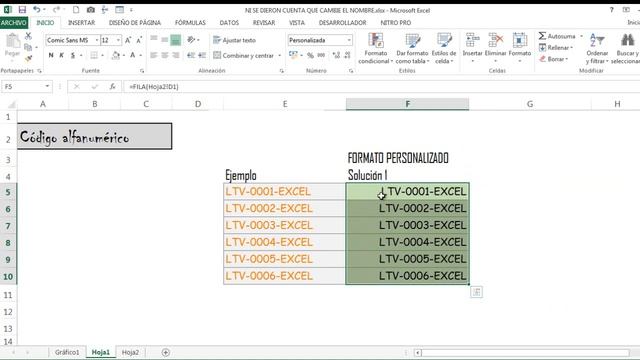Toggle underline (S) formatting
640x360 pixels.
click(73, 55)
